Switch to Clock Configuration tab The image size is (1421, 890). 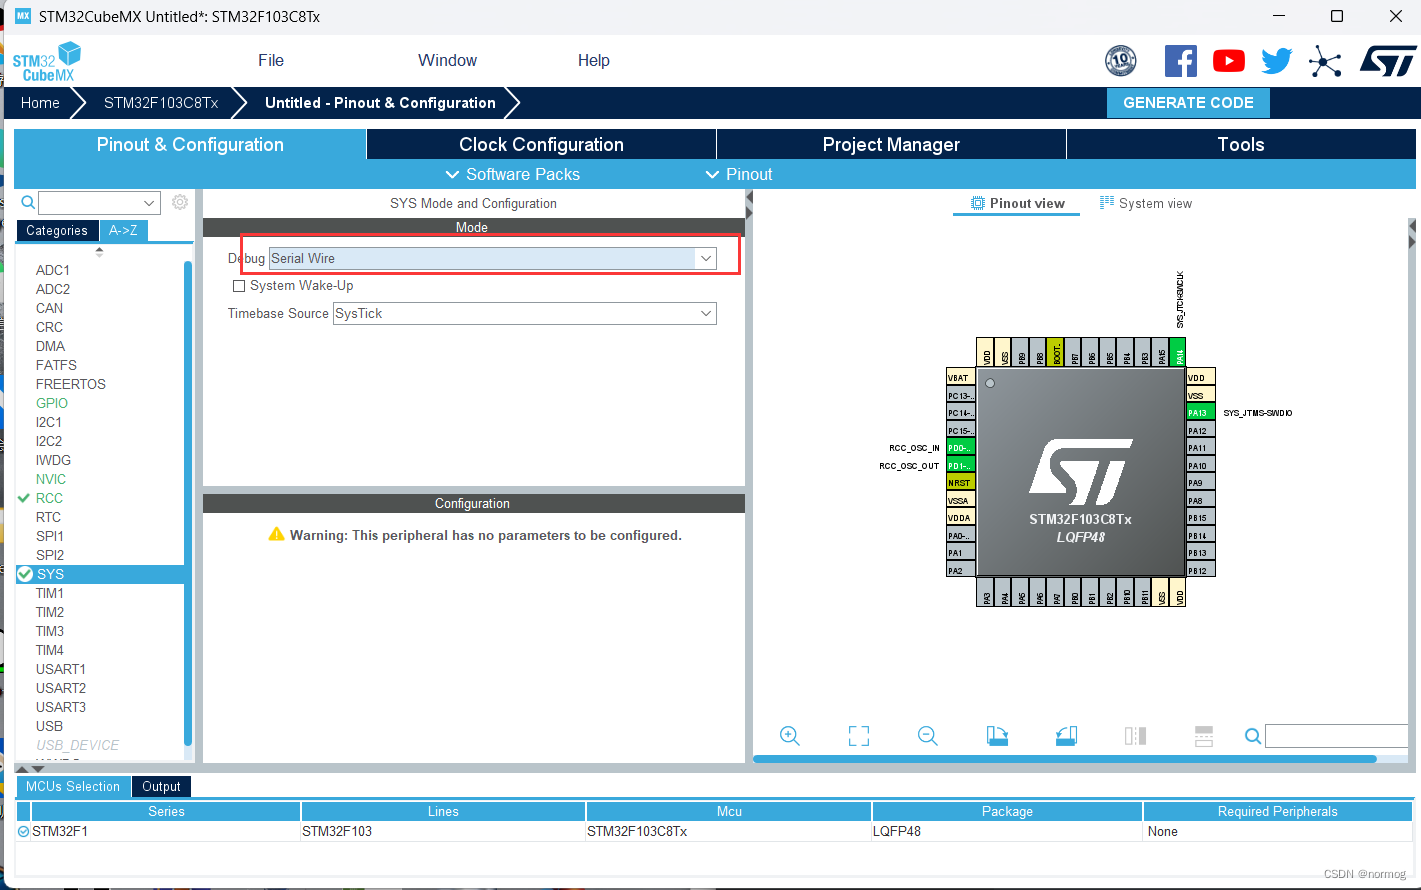[x=541, y=145]
